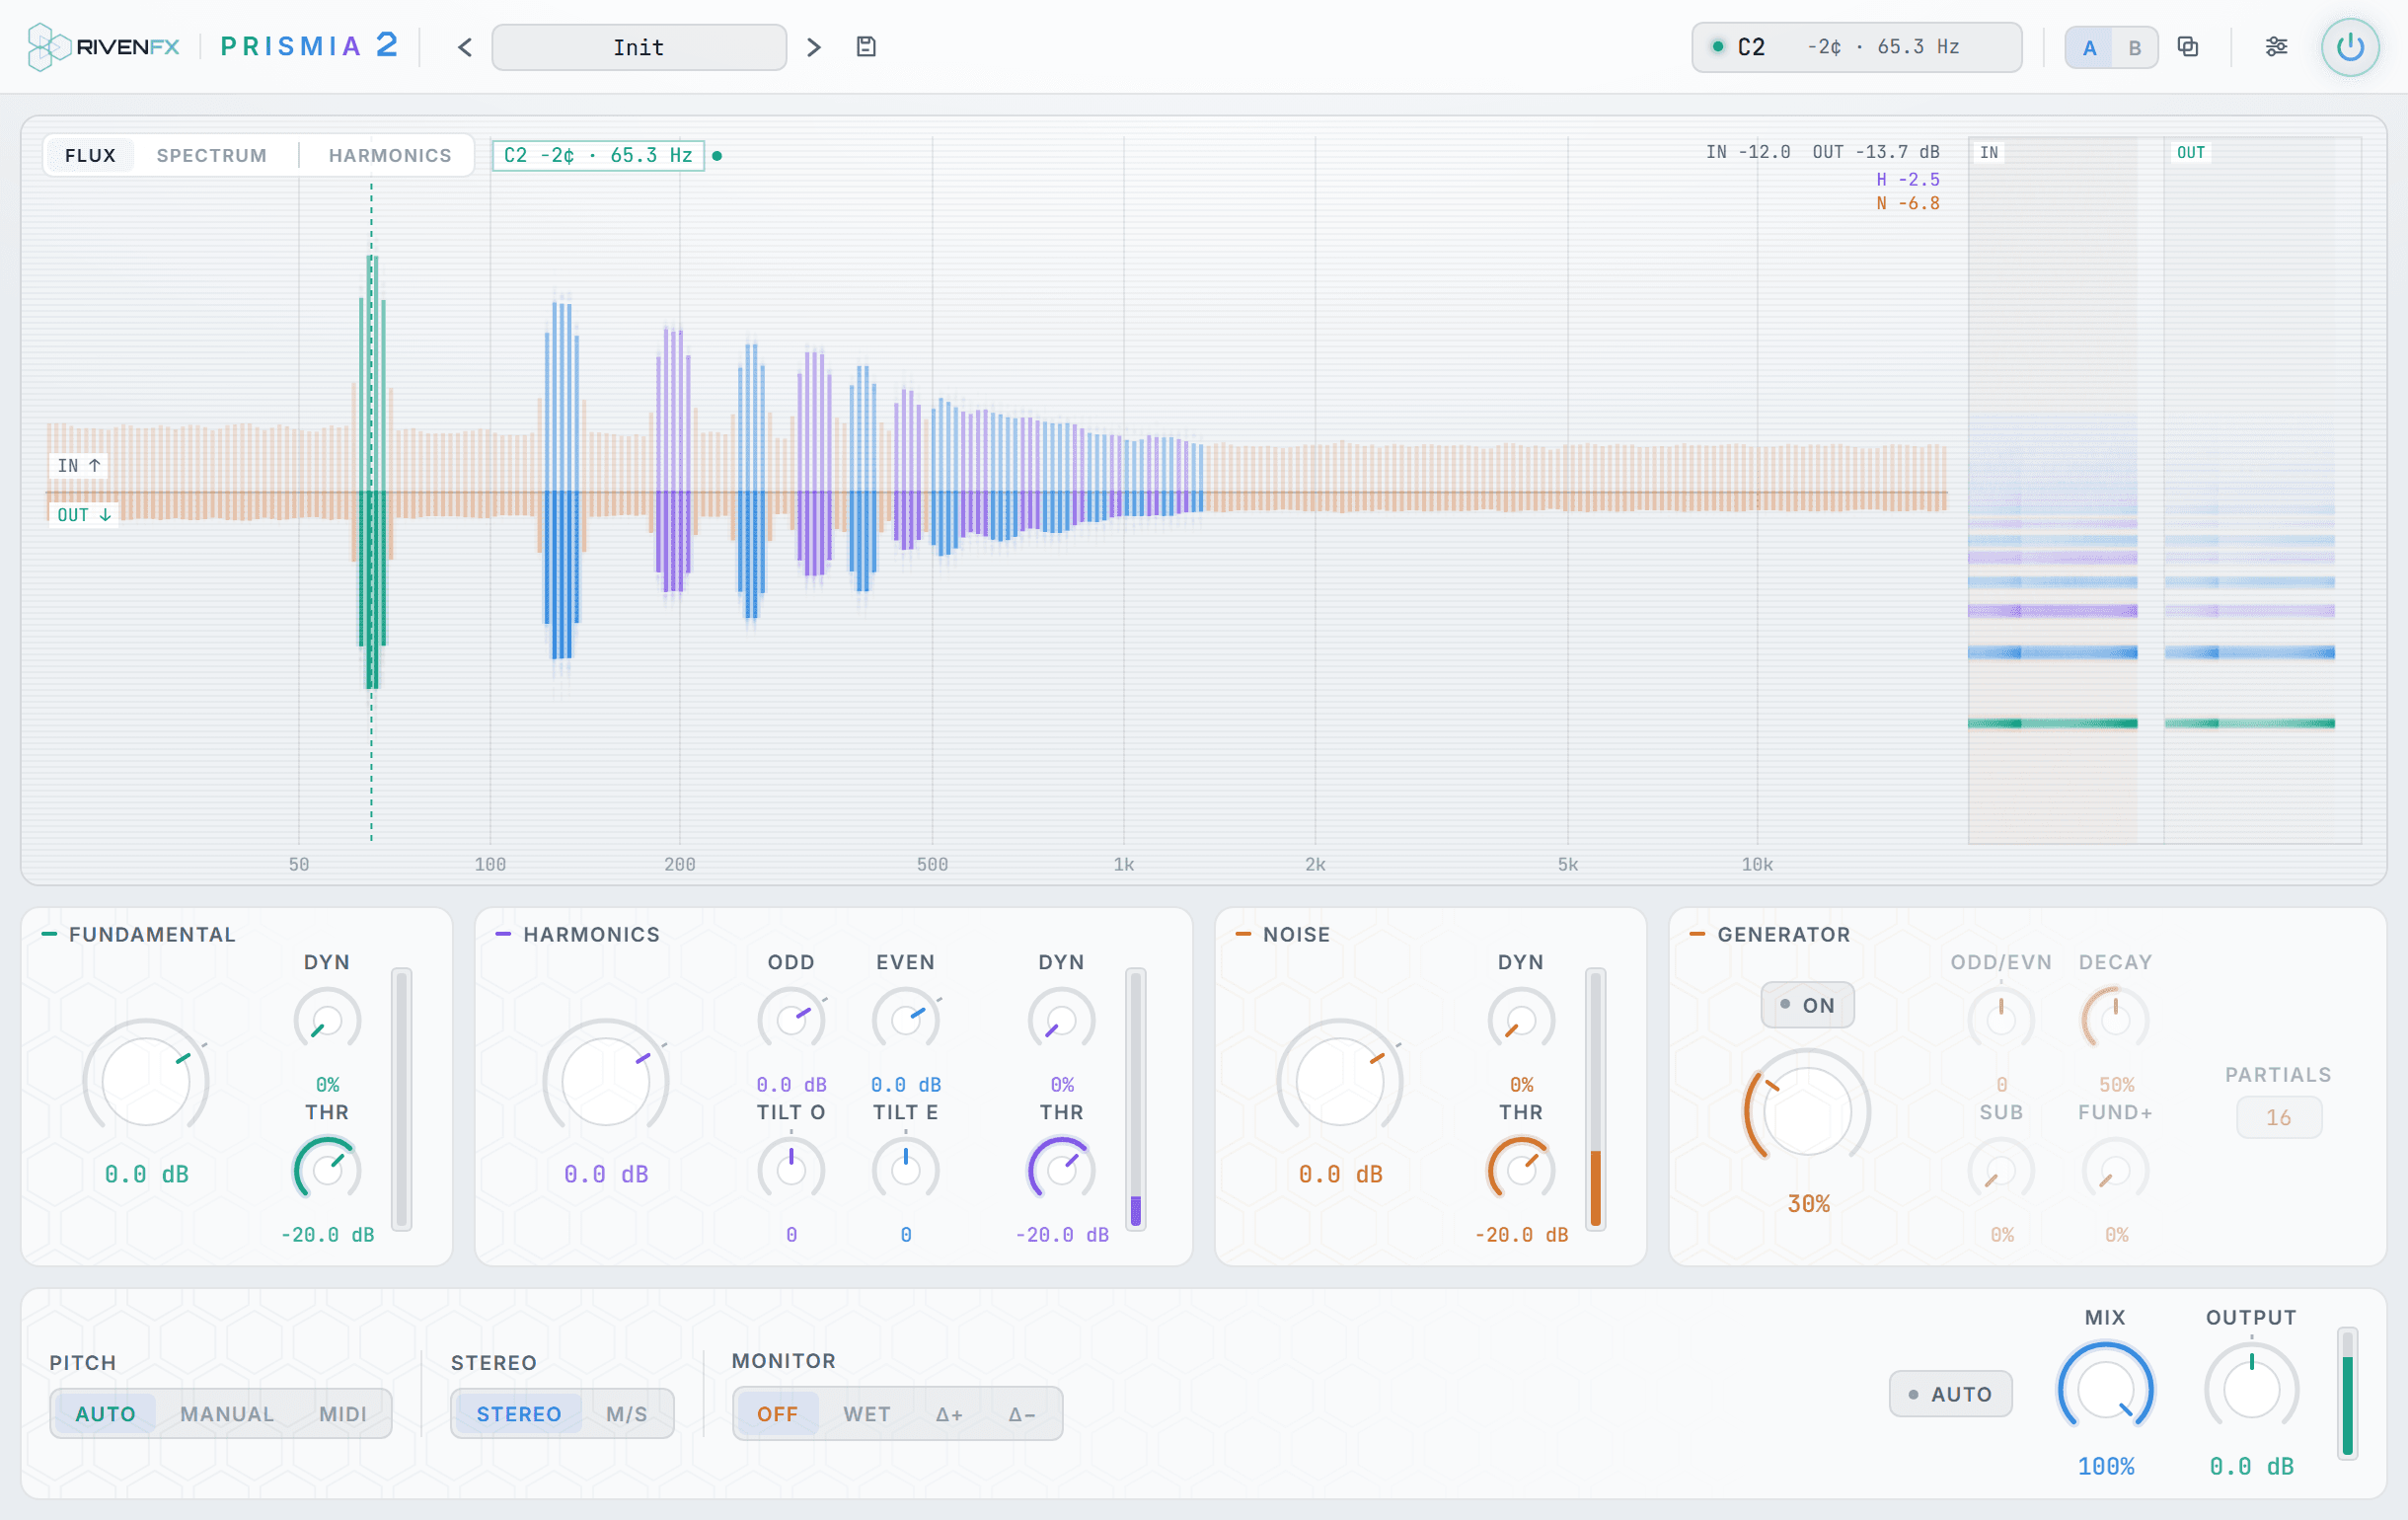Click the IN spectrogram panel

(x=2052, y=490)
